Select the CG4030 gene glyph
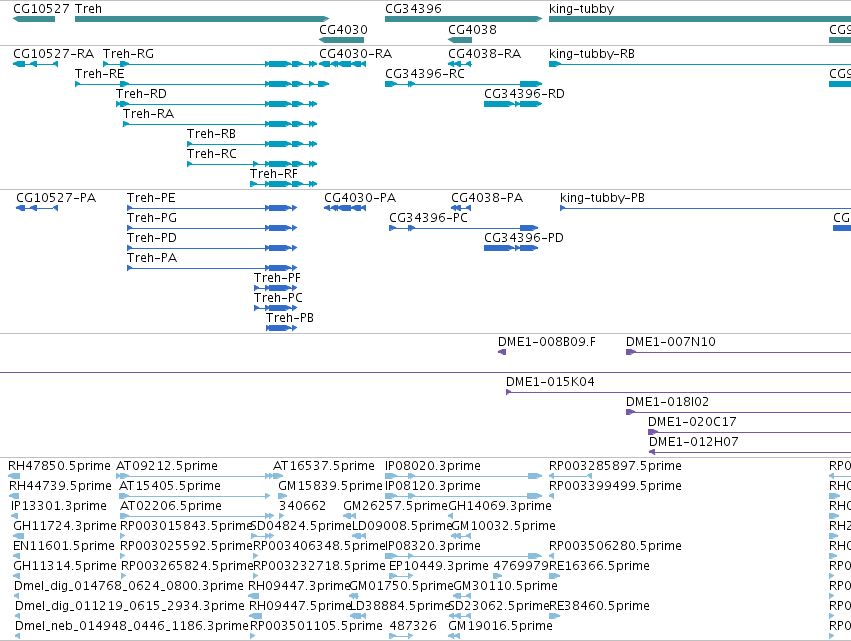The height and width of the screenshot is (641, 851). 341,40
